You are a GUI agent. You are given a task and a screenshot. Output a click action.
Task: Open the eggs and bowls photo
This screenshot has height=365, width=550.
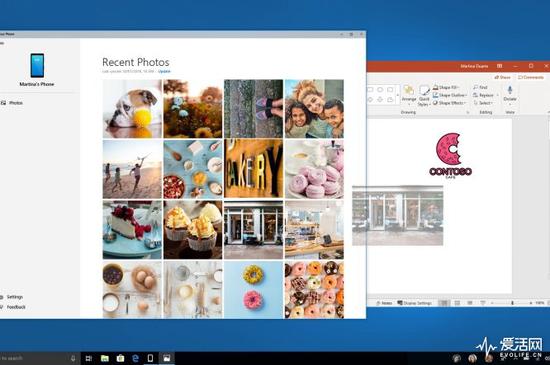coord(132,290)
